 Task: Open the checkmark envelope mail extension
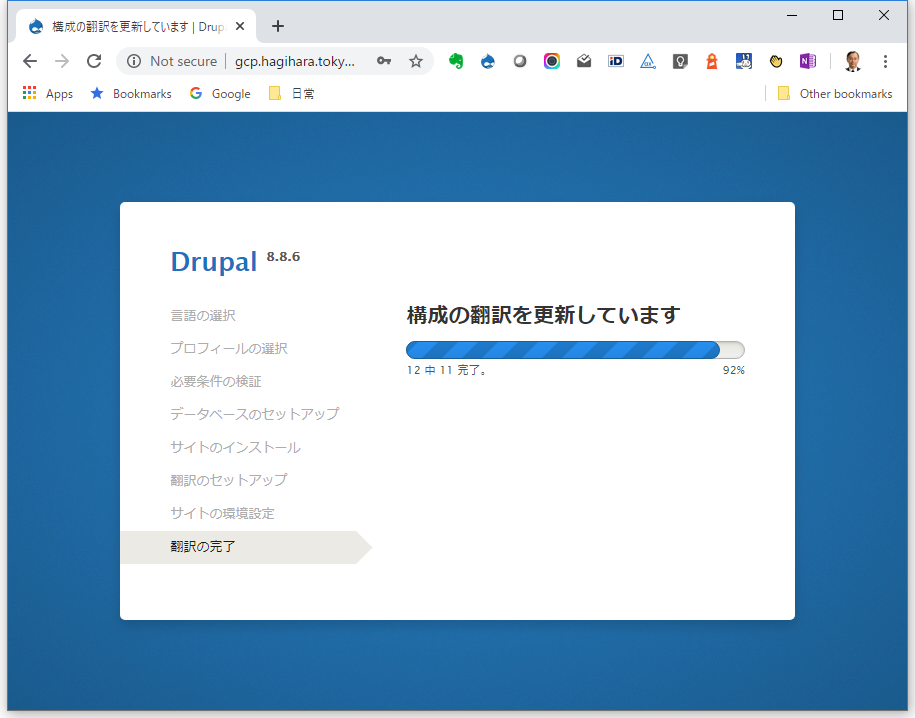pyautogui.click(x=584, y=61)
